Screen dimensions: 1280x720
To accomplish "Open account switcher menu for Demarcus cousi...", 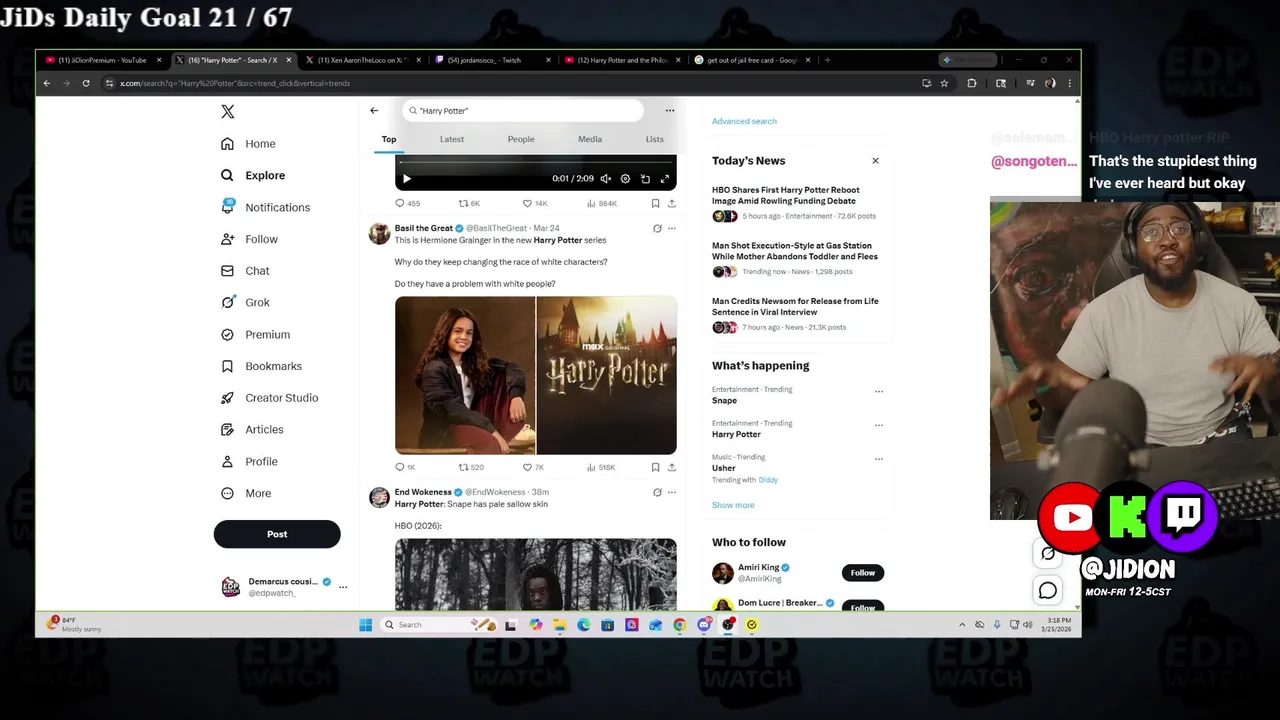I will 343,587.
